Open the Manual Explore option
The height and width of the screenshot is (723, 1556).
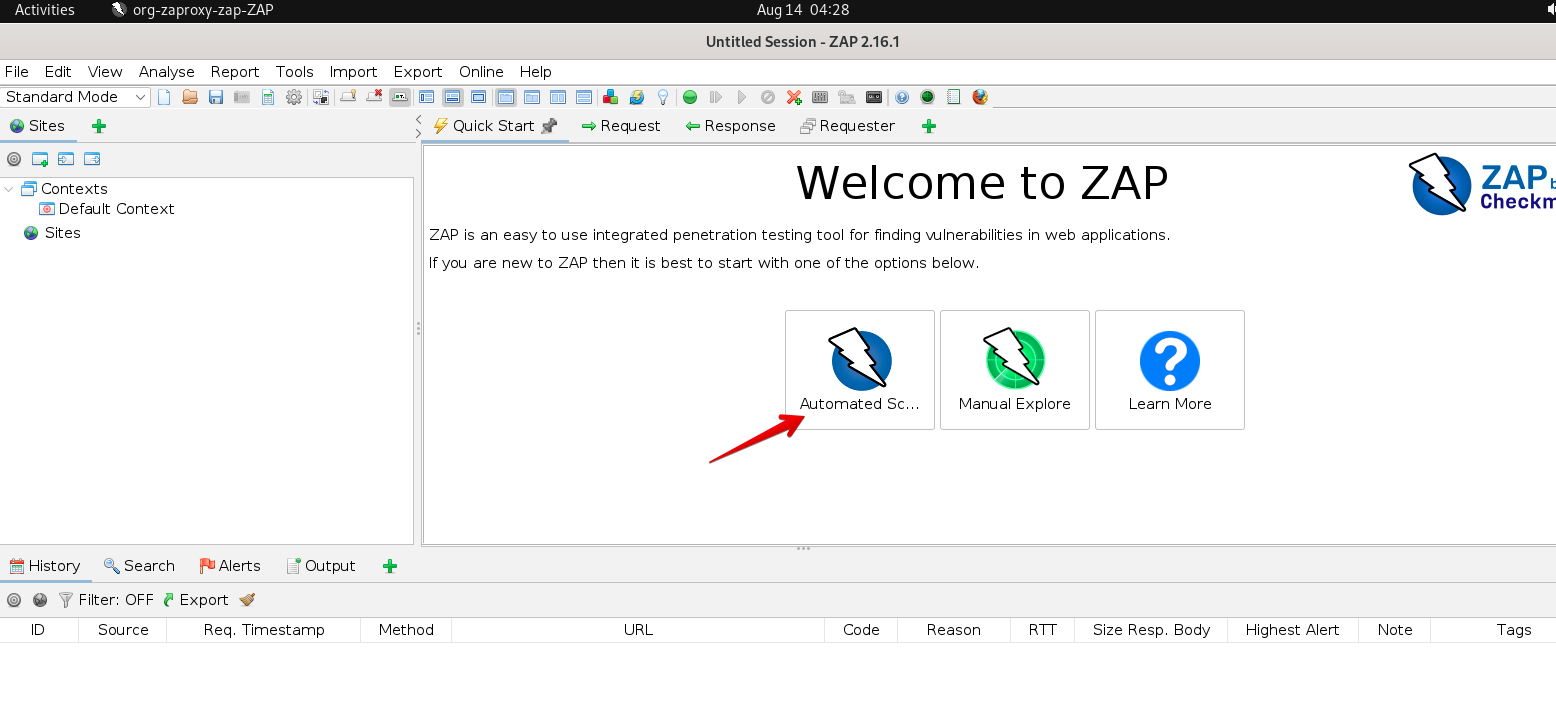[x=1014, y=370]
